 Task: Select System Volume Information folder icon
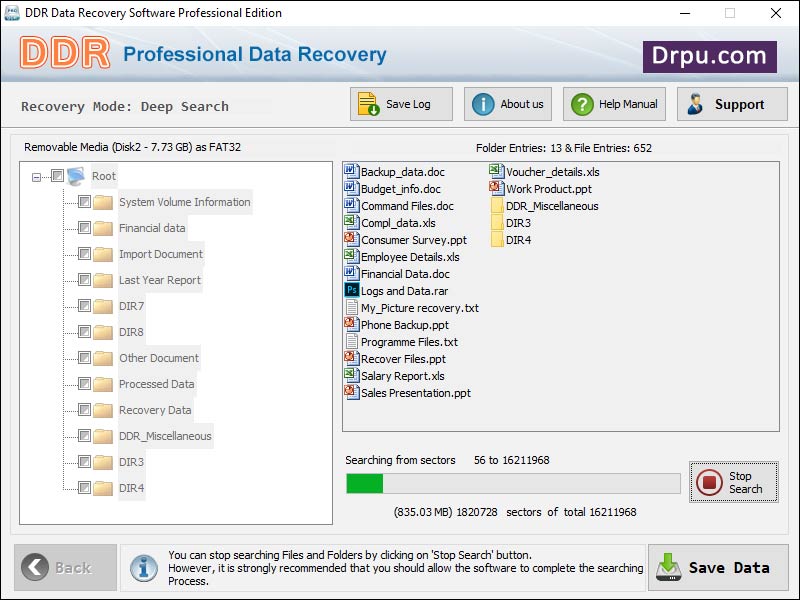coord(103,202)
